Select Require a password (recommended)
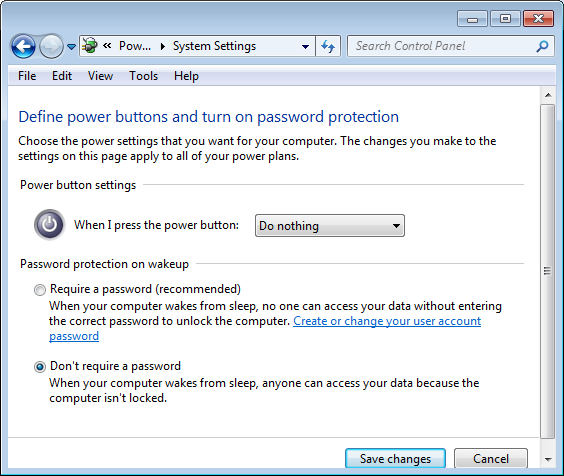 (x=40, y=290)
